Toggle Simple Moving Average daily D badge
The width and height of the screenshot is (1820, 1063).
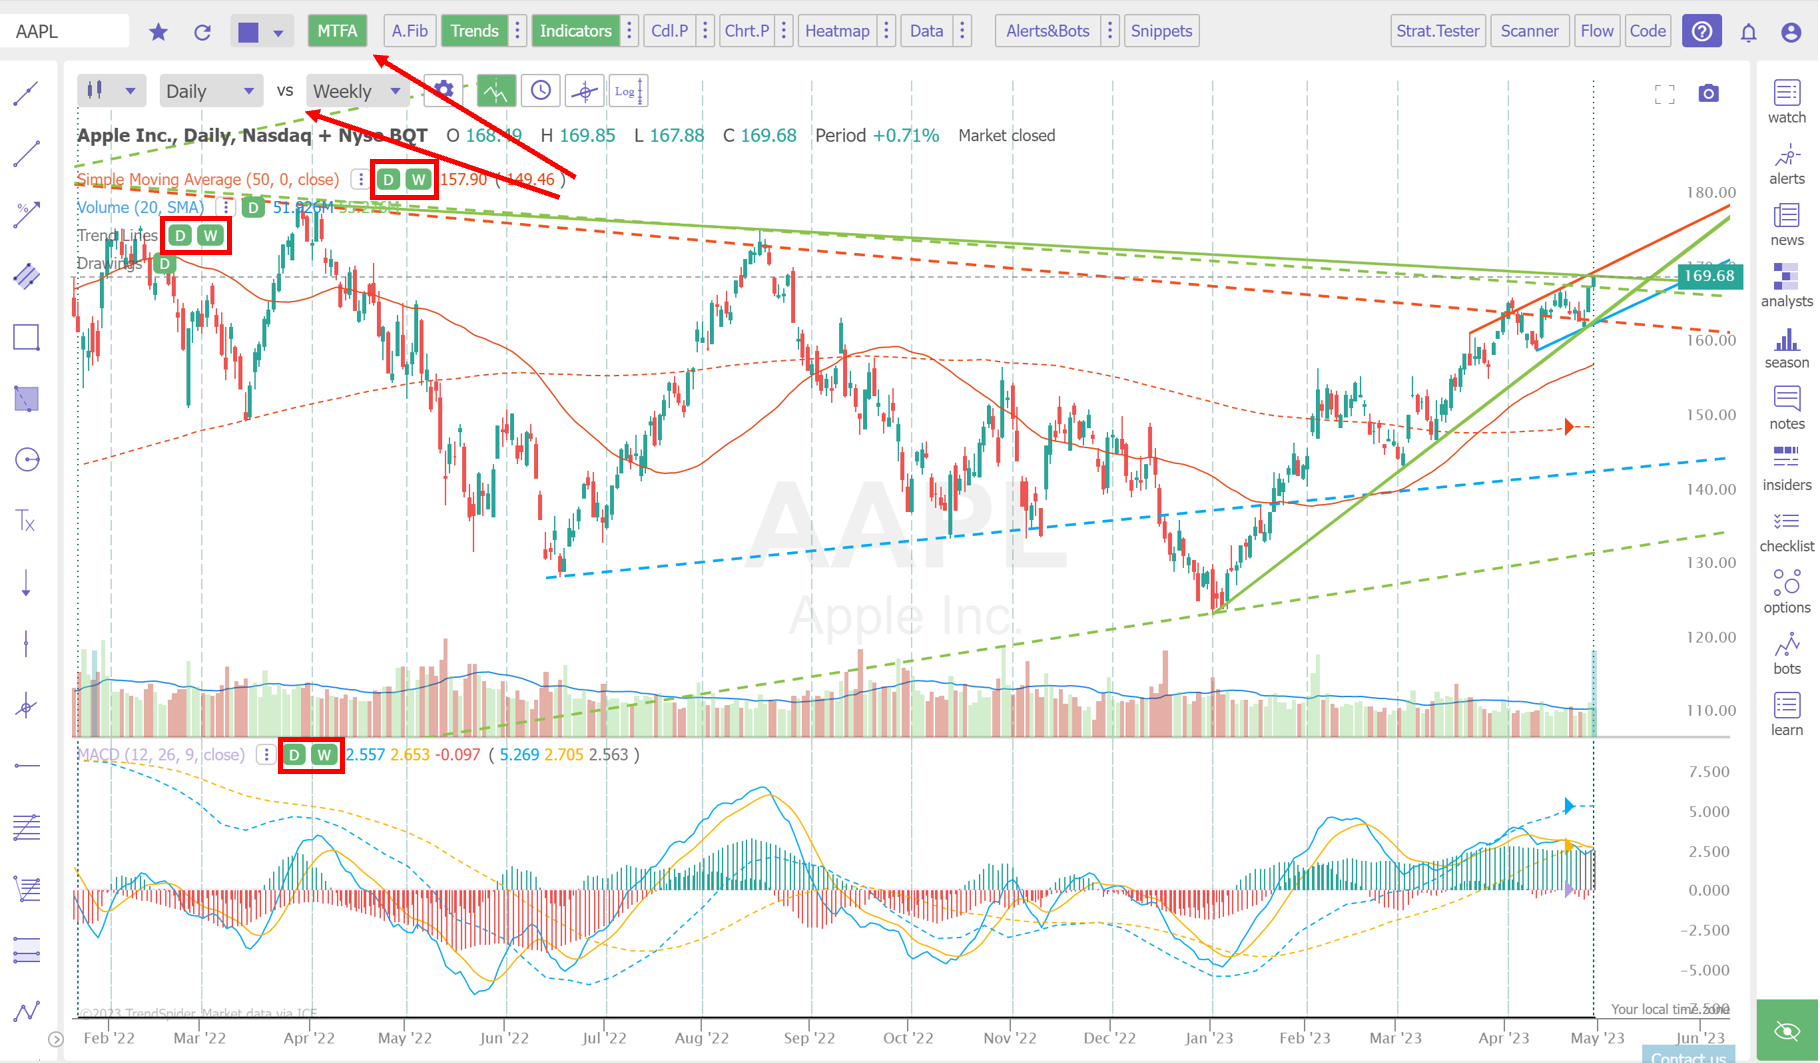389,180
